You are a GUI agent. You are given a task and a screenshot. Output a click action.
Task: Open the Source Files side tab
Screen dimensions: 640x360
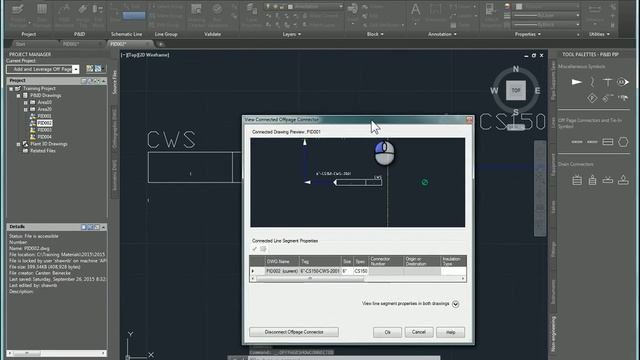point(114,82)
